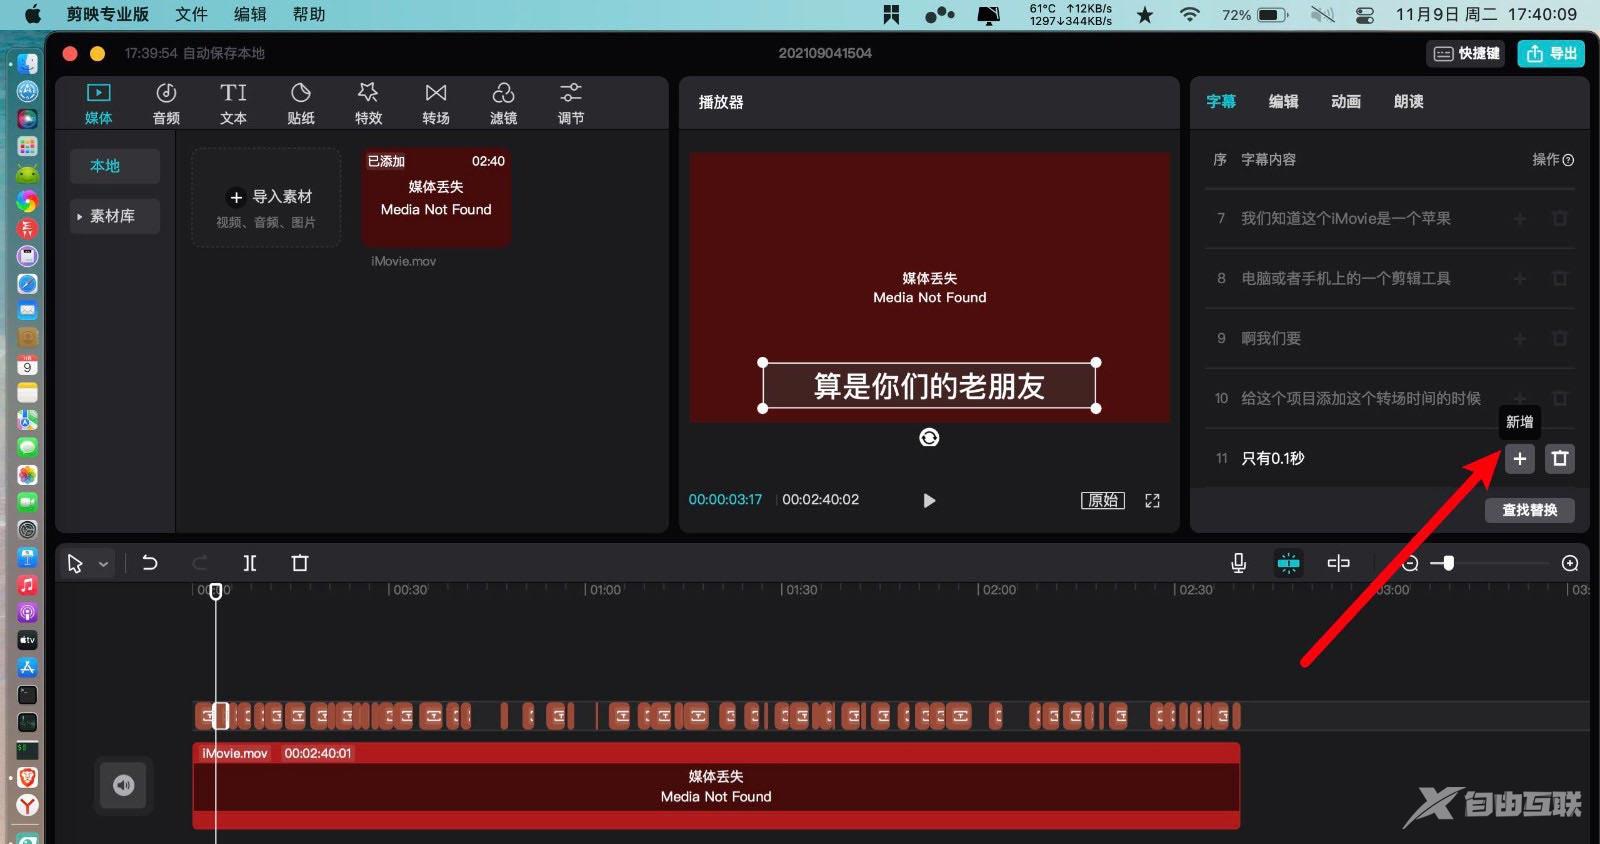Image resolution: width=1600 pixels, height=844 pixels.
Task: Click the split clip tool icon
Action: [250, 563]
